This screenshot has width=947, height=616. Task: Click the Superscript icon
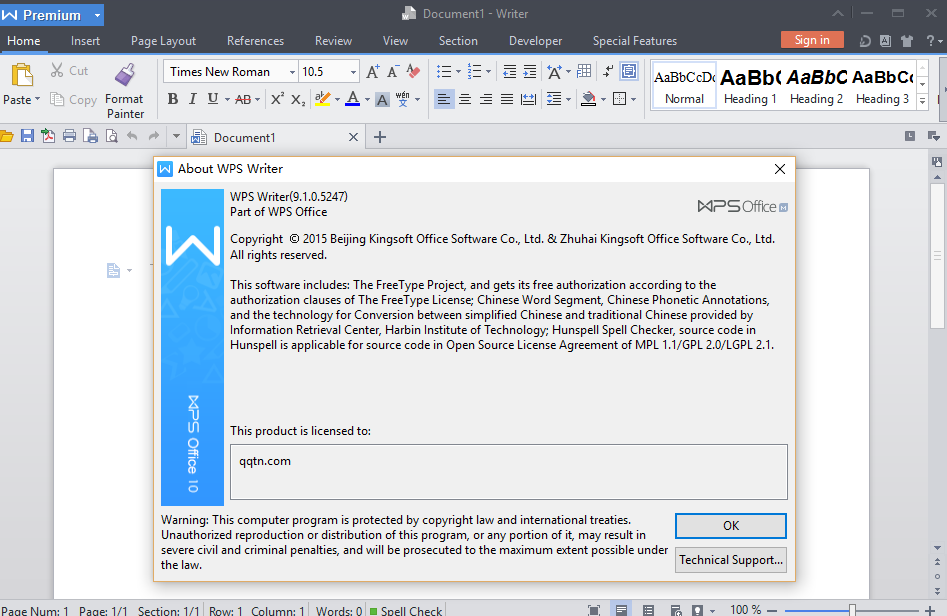coord(277,99)
